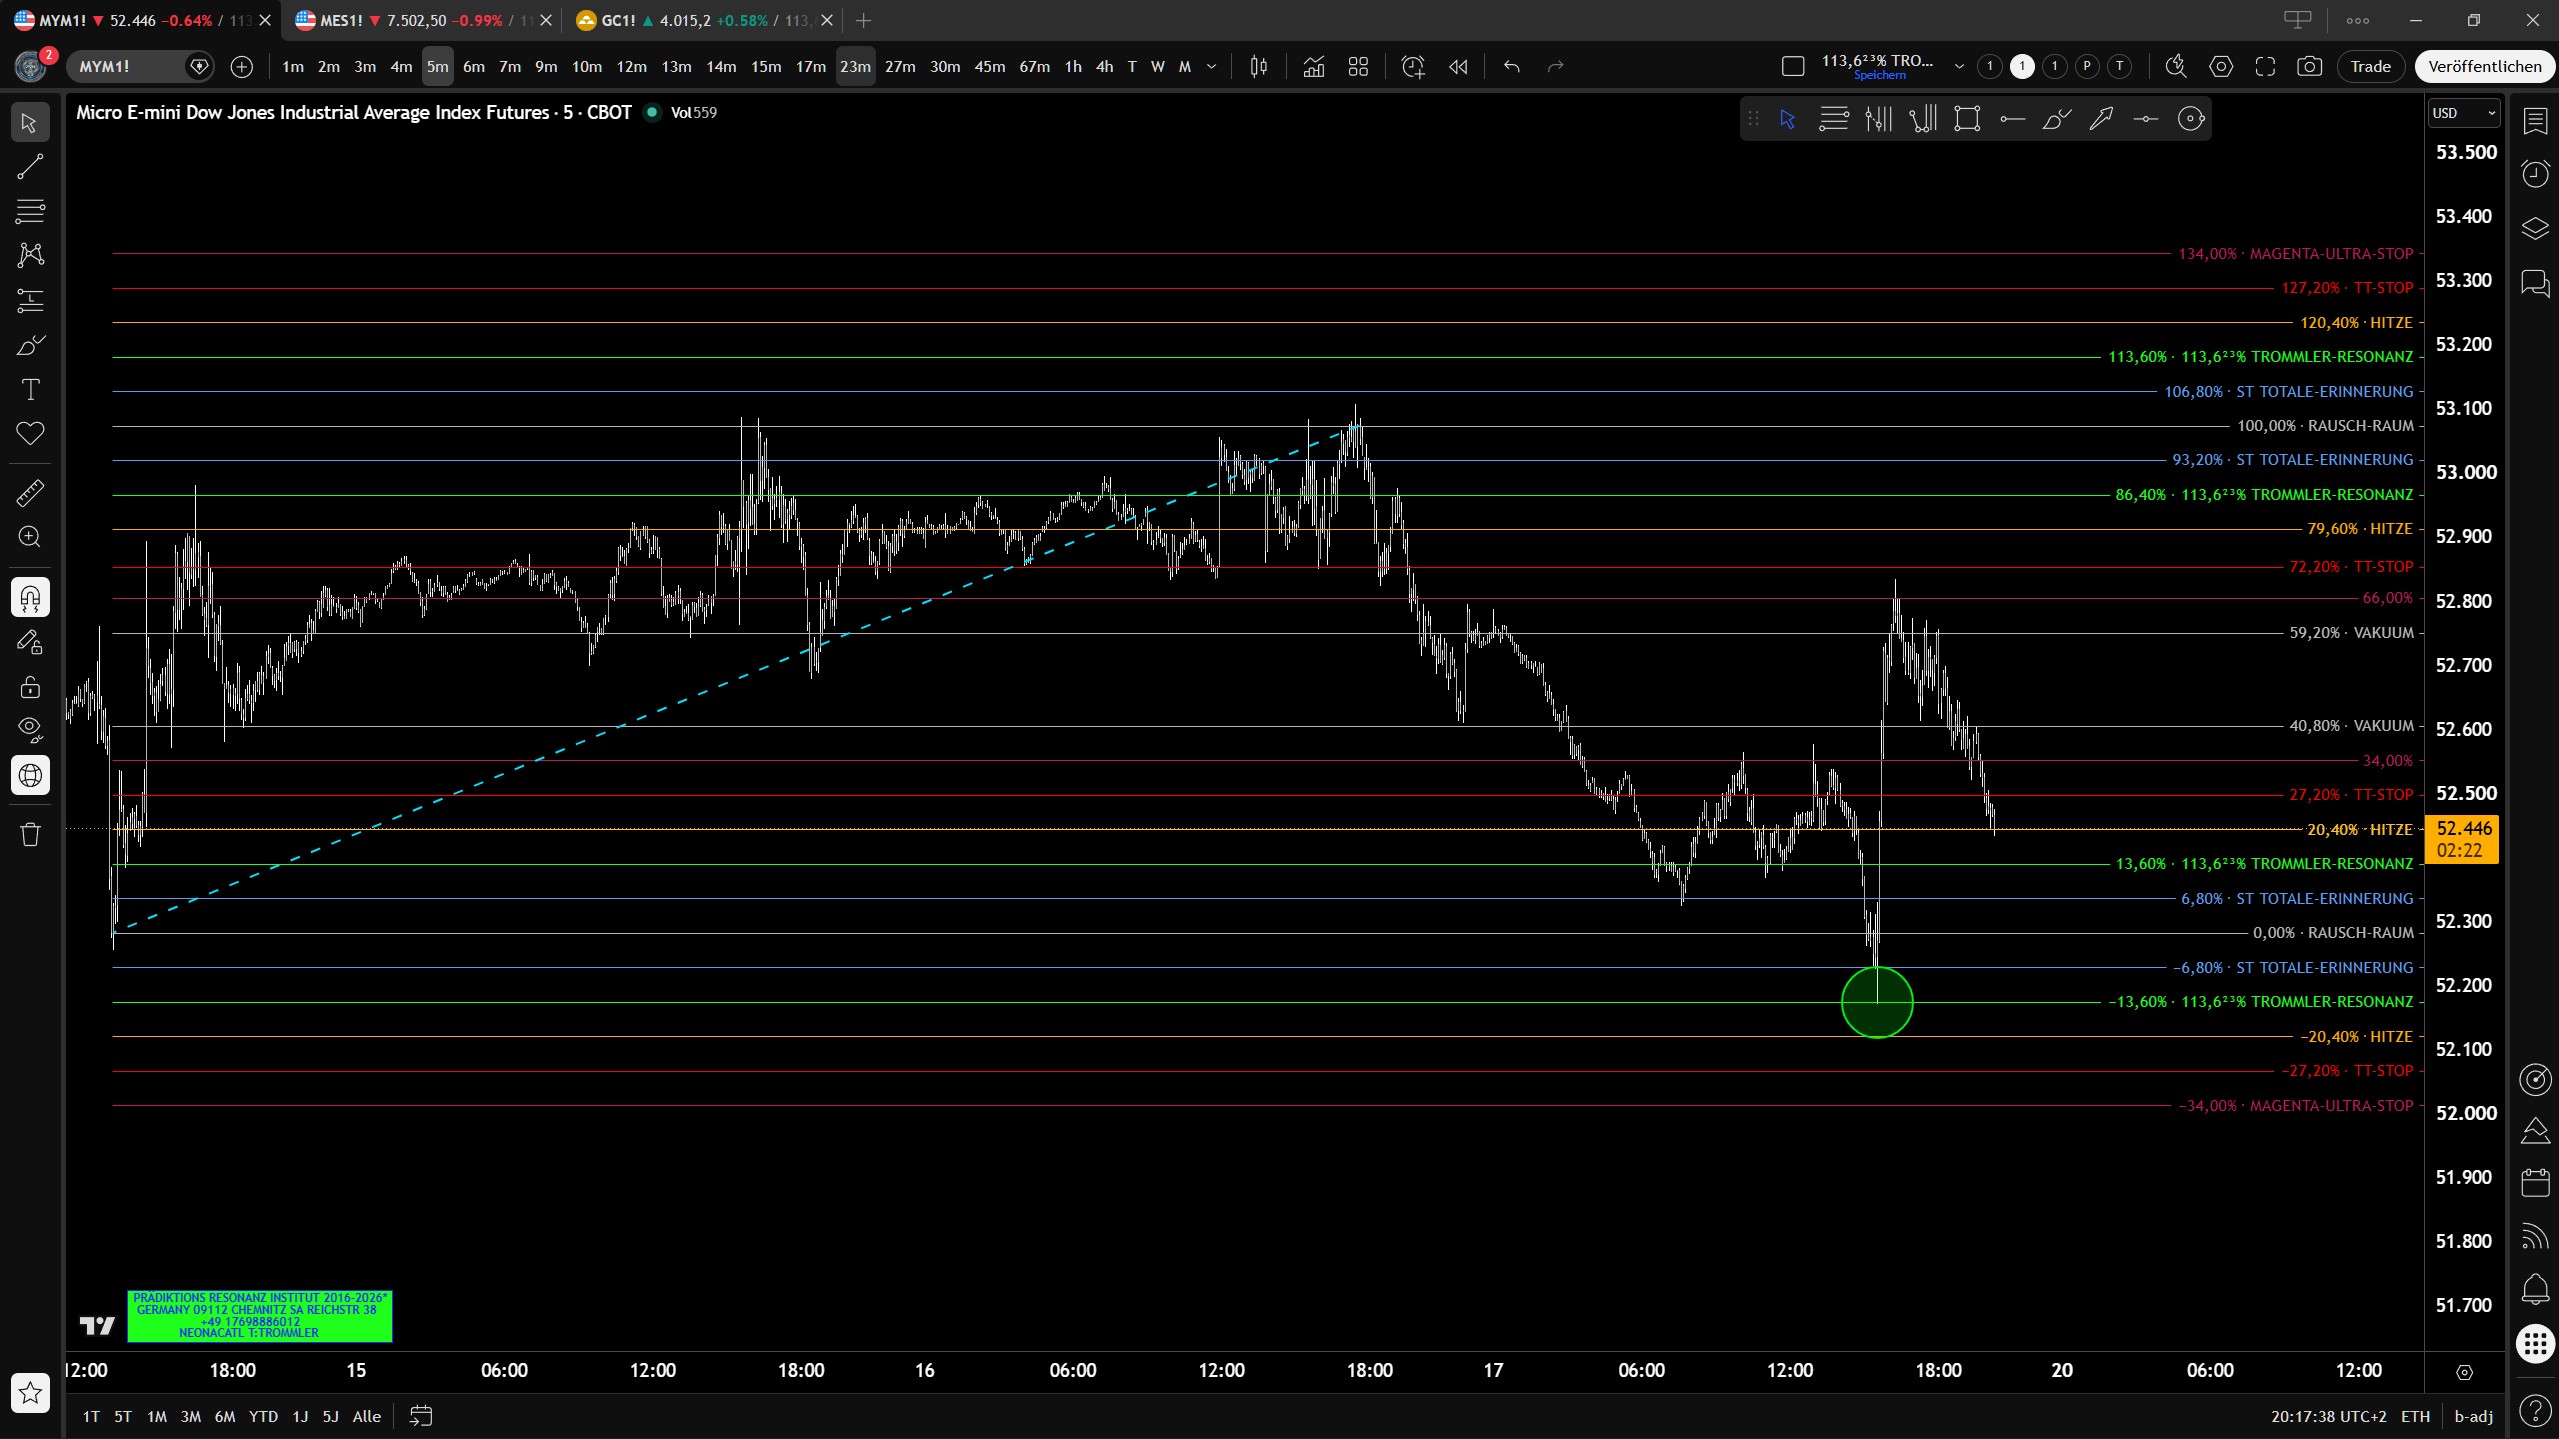
Task: Expand the timeframe list chevron
Action: 1212,67
